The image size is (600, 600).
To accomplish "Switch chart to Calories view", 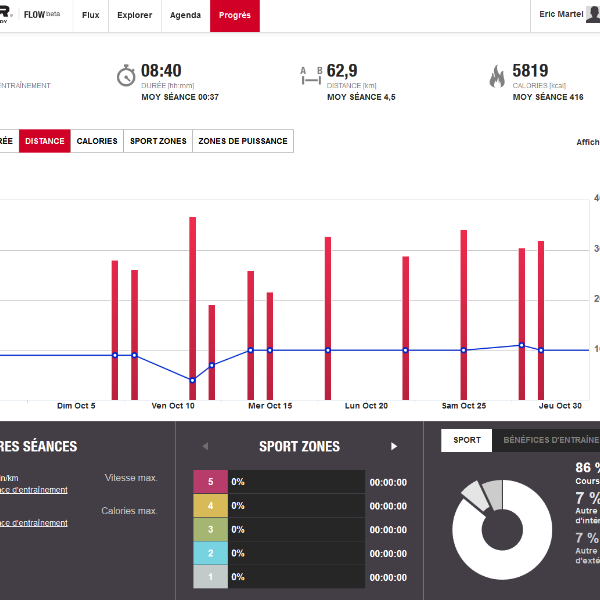I will pyautogui.click(x=97, y=141).
